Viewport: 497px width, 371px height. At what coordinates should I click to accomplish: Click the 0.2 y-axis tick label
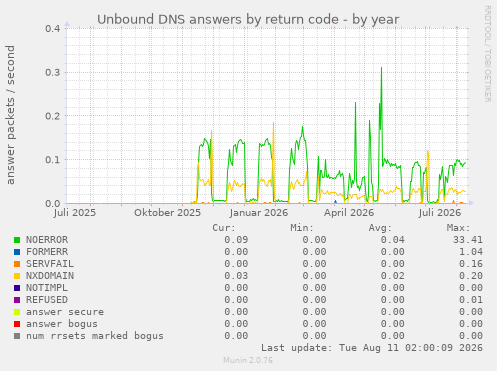53,116
